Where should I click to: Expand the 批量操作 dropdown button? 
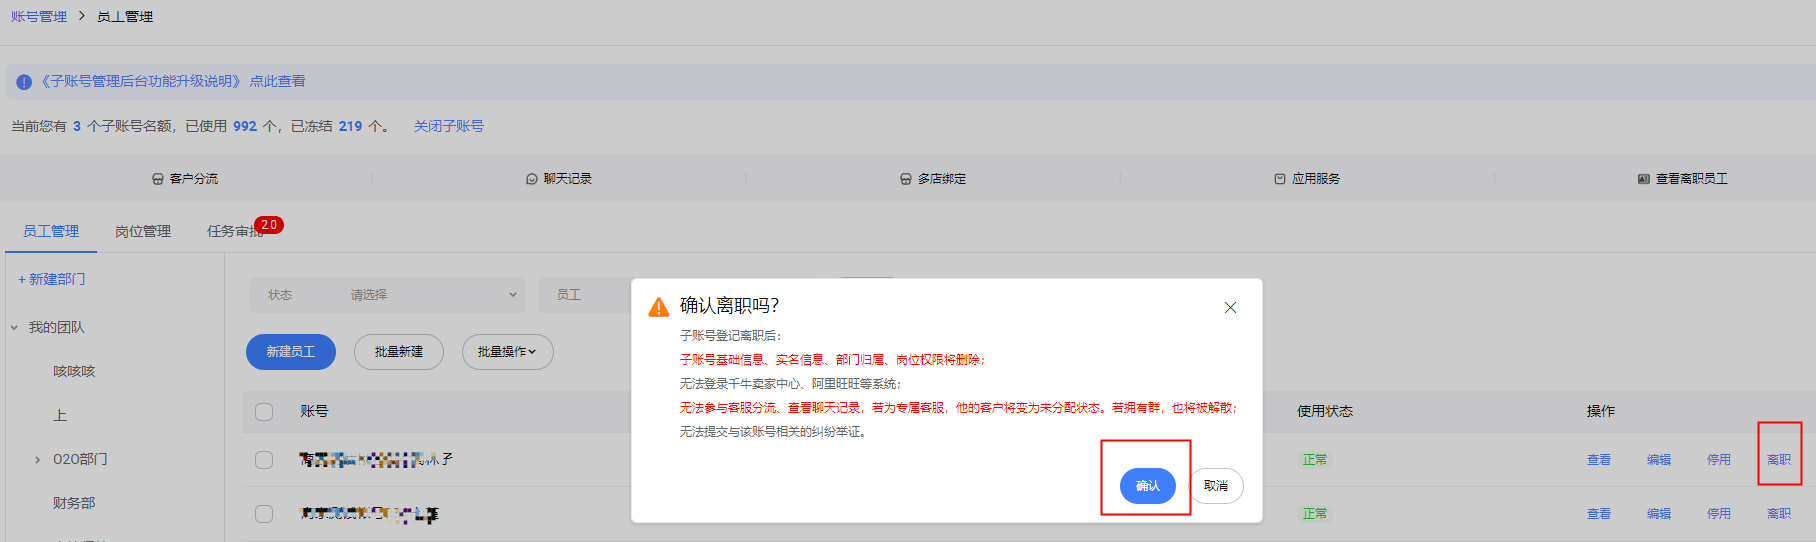coord(507,352)
